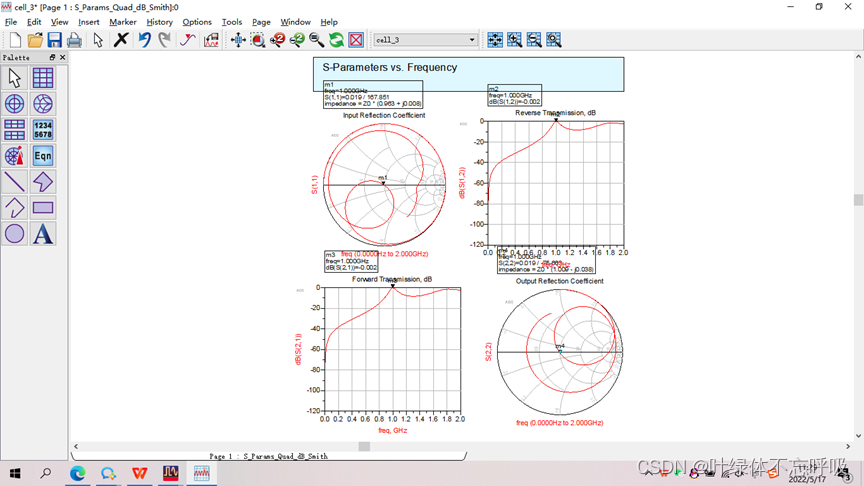Open the Help menu
Viewport: 864px width, 486px height.
click(x=329, y=22)
